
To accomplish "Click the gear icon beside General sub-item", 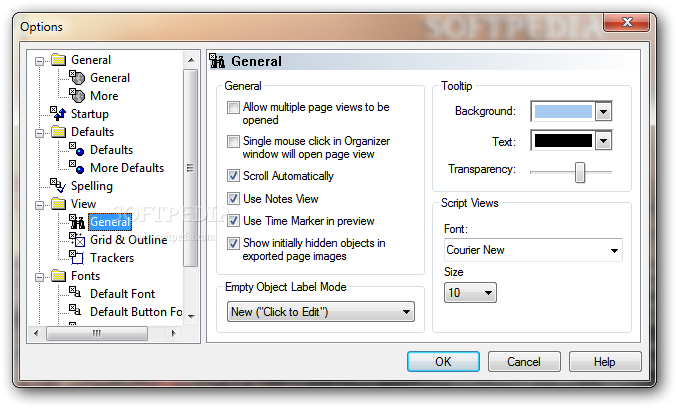I will 77,78.
